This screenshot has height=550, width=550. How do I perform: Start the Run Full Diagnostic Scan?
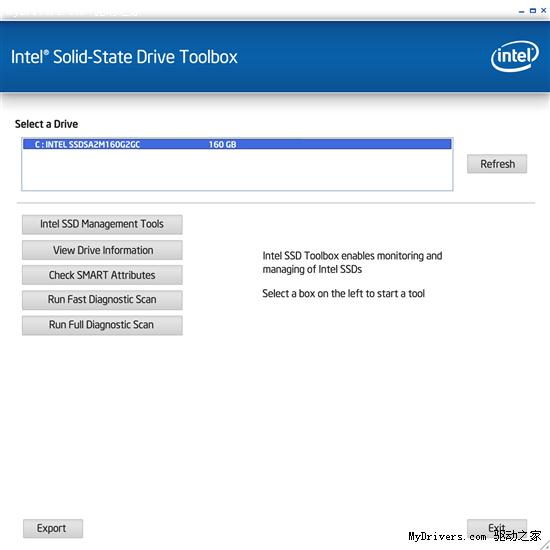(102, 325)
